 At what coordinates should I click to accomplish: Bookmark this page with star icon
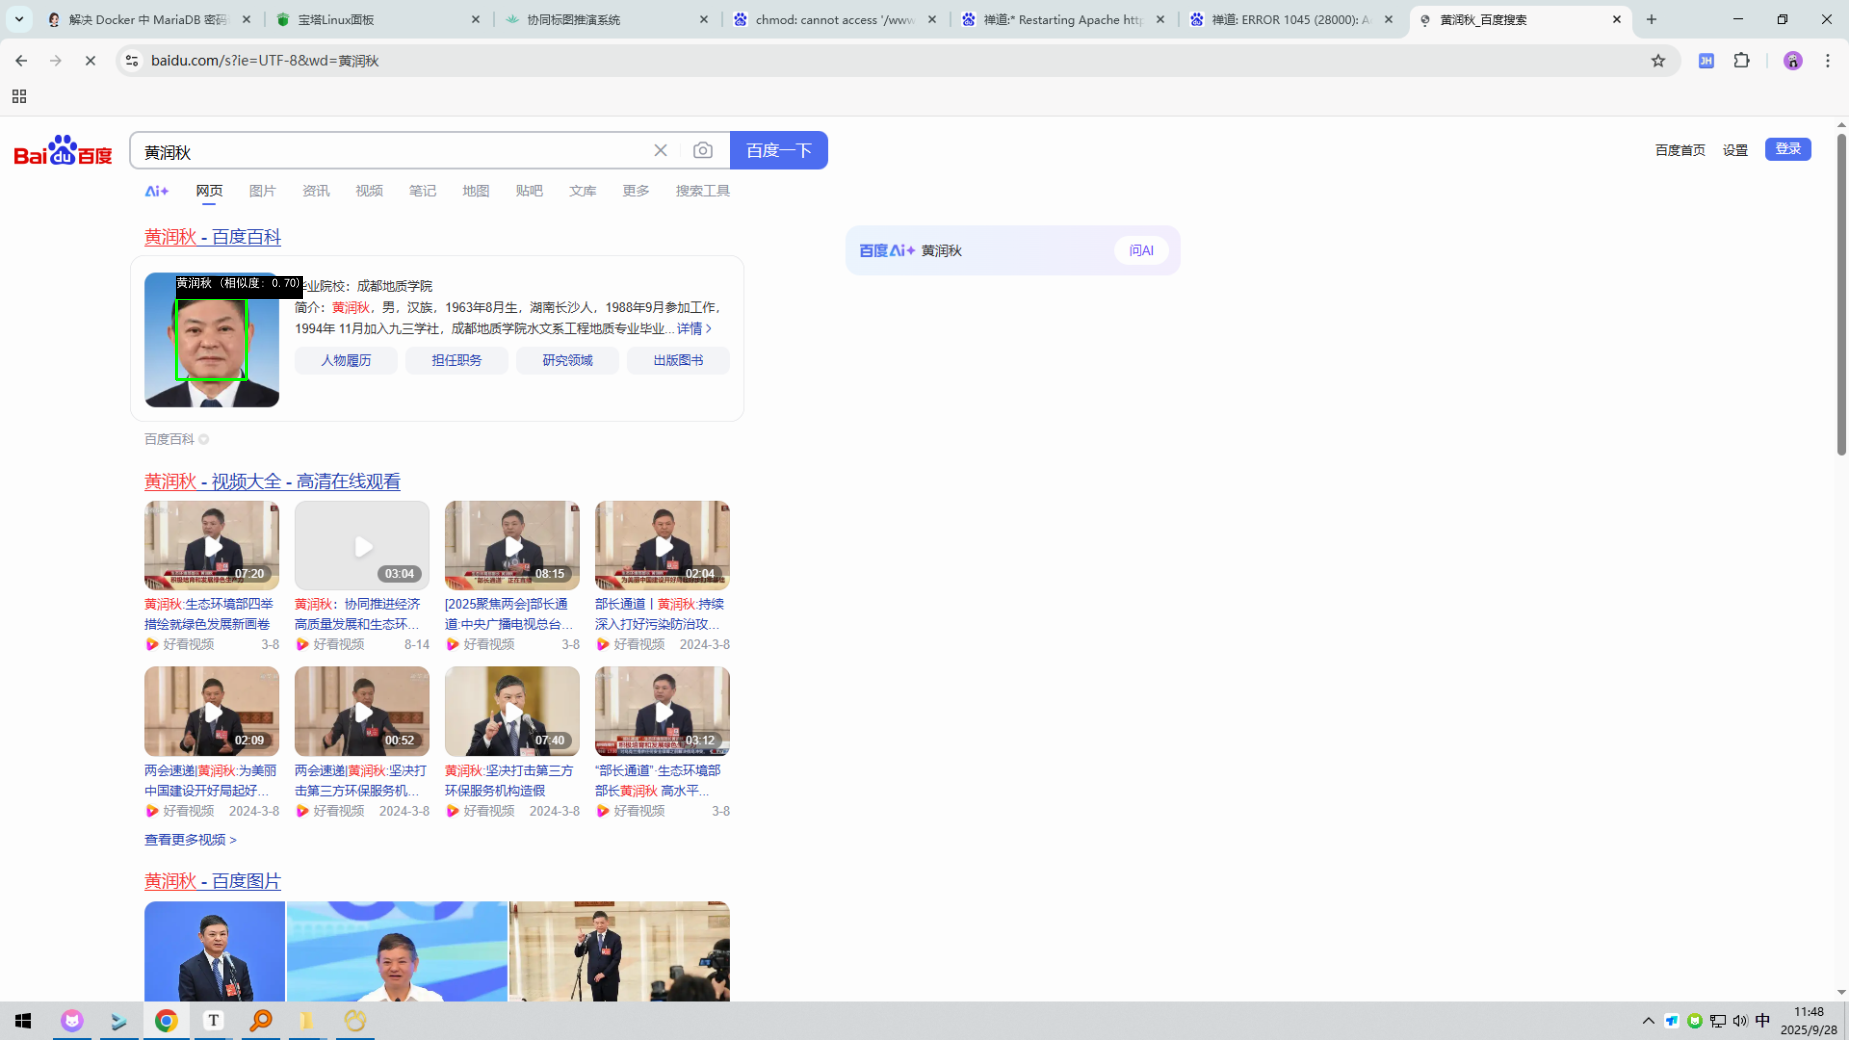(1658, 61)
